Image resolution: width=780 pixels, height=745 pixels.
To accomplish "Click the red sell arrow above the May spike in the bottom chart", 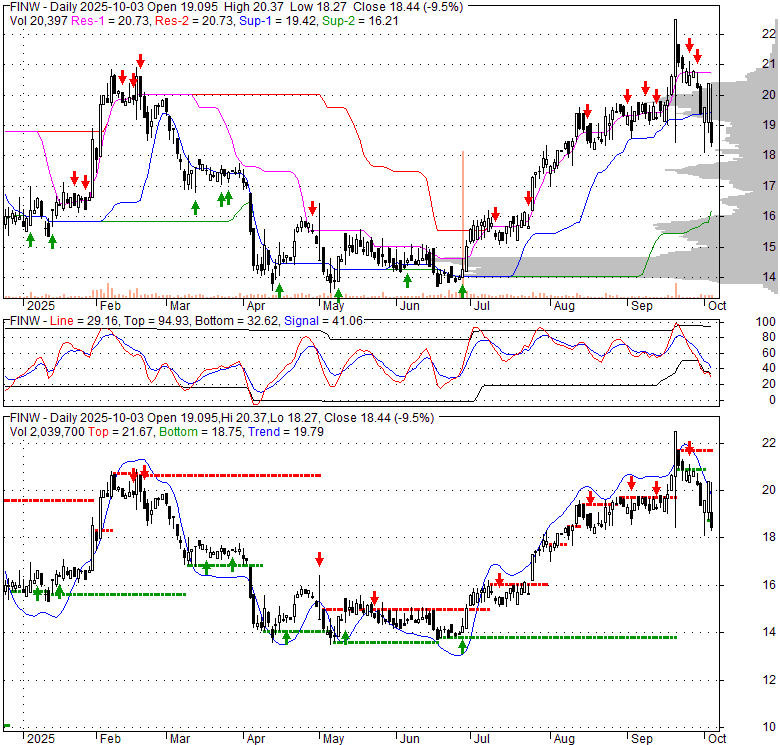I will 319,559.
